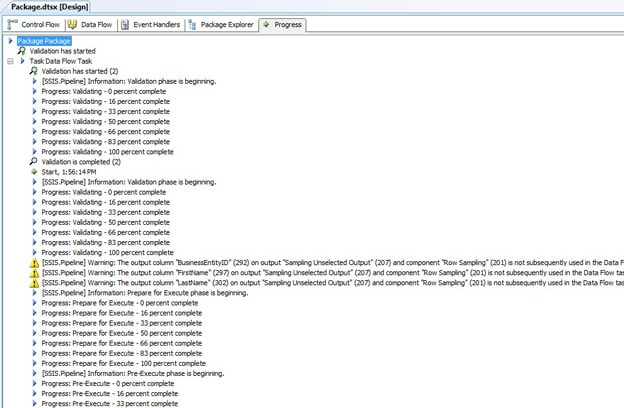624x408 pixels.
Task: Open the Data Flow tab
Action: pos(90,25)
